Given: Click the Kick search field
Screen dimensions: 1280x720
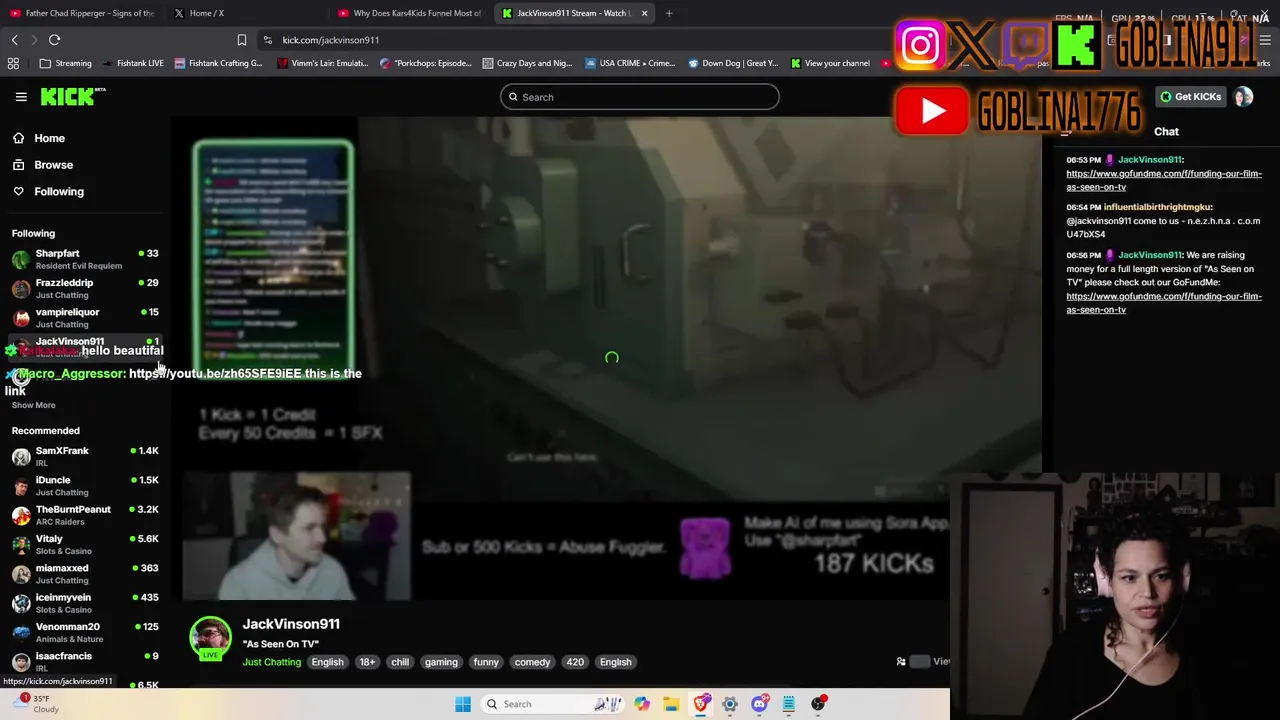Looking at the screenshot, I should 640,97.
